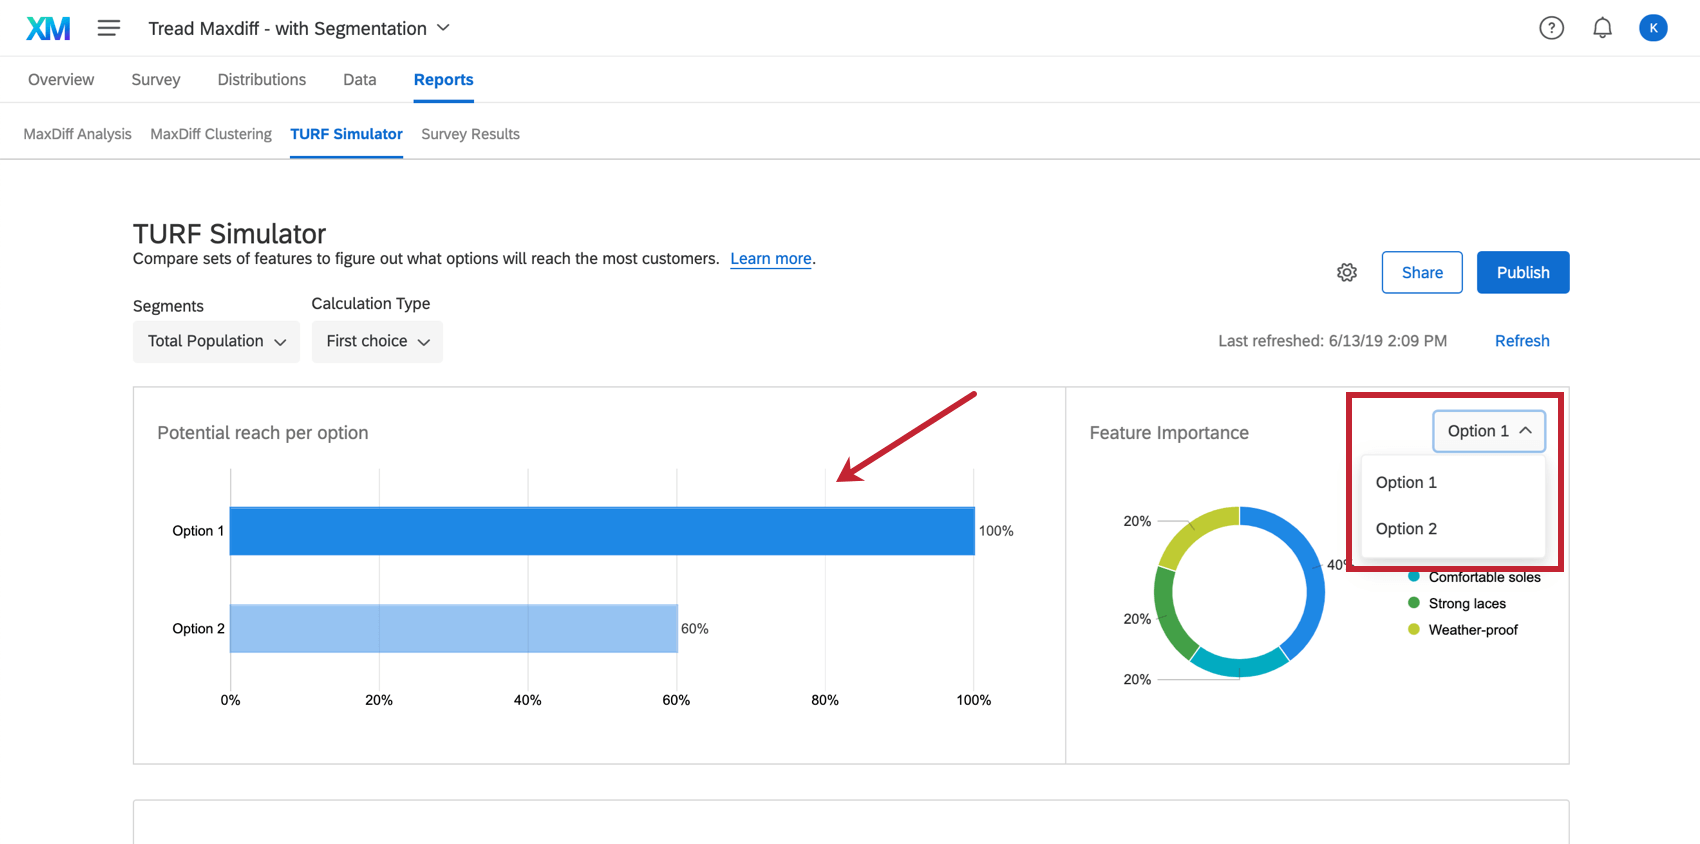This screenshot has height=844, width=1700.
Task: Open the Total Population segments dropdown
Action: pos(216,341)
